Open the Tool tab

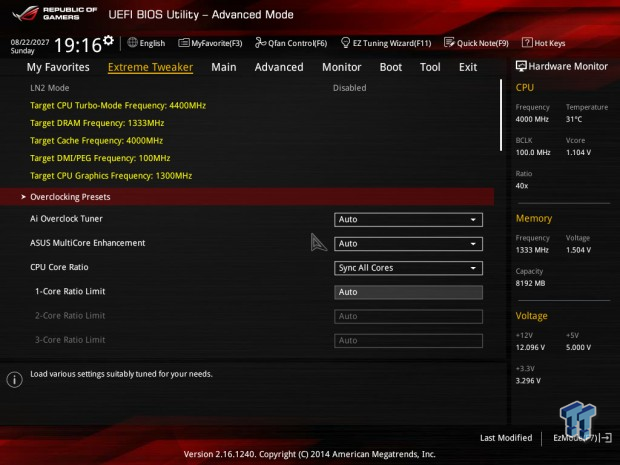pyautogui.click(x=430, y=67)
